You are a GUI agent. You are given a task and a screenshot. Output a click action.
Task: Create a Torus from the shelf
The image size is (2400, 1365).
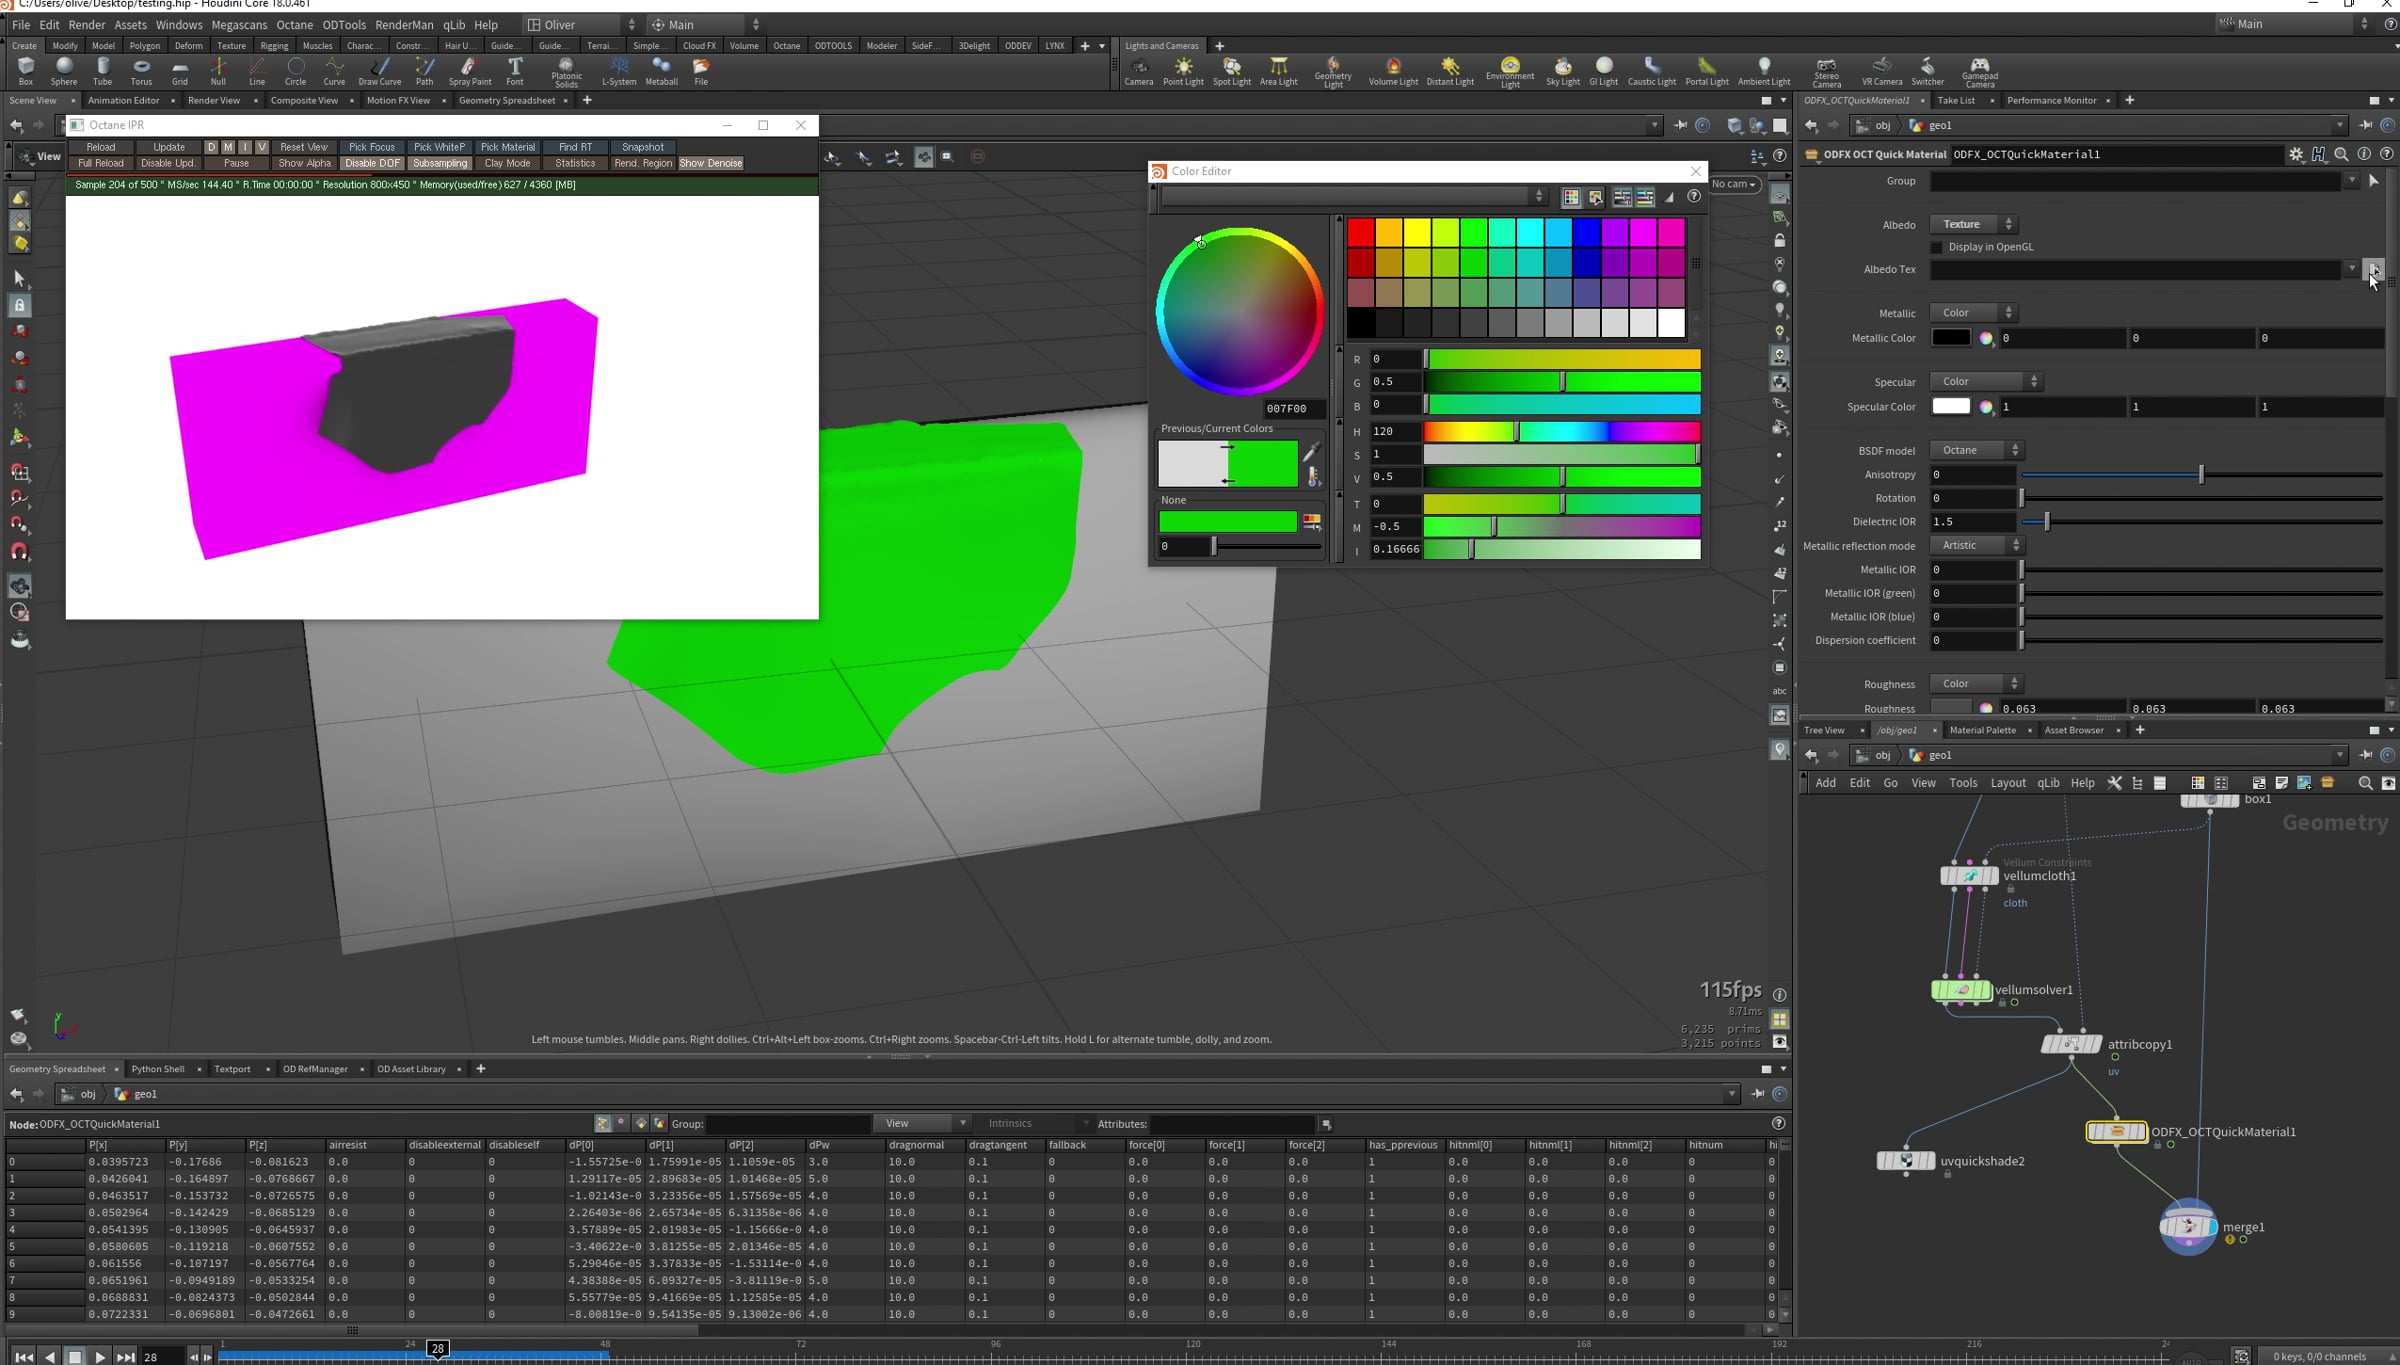tap(141, 71)
